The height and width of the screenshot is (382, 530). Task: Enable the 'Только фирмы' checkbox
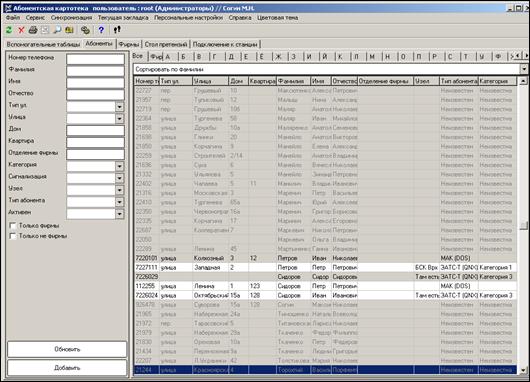13,225
